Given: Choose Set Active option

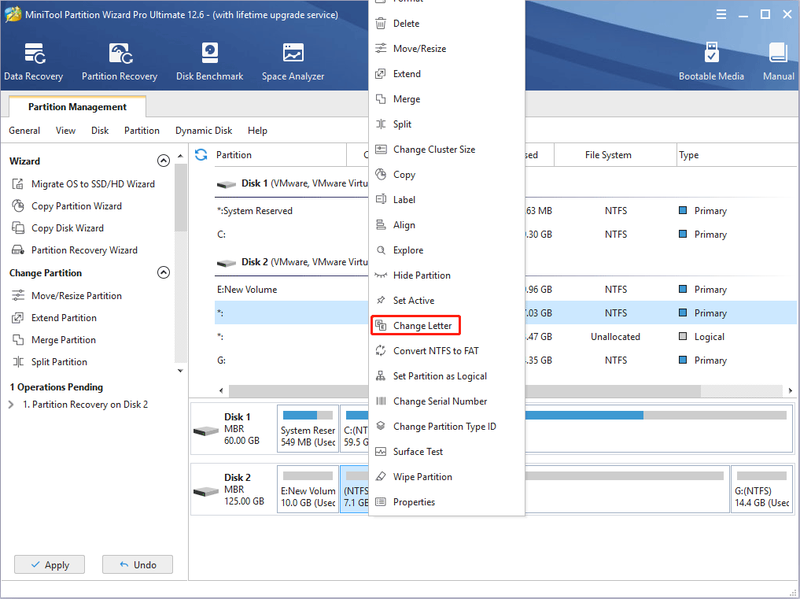Looking at the screenshot, I should tap(446, 301).
